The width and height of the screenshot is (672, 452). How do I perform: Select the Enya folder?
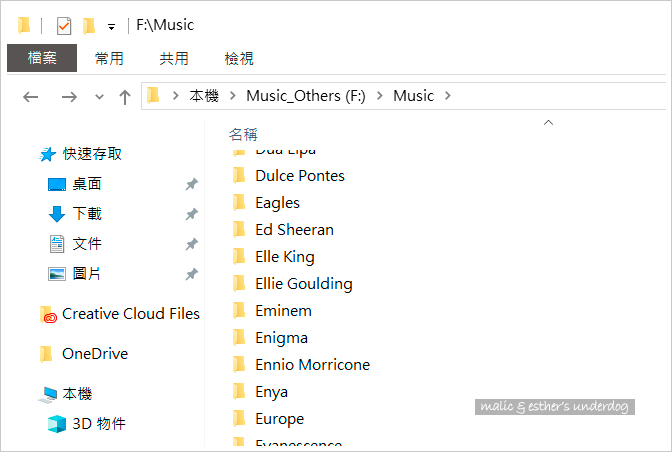point(271,392)
